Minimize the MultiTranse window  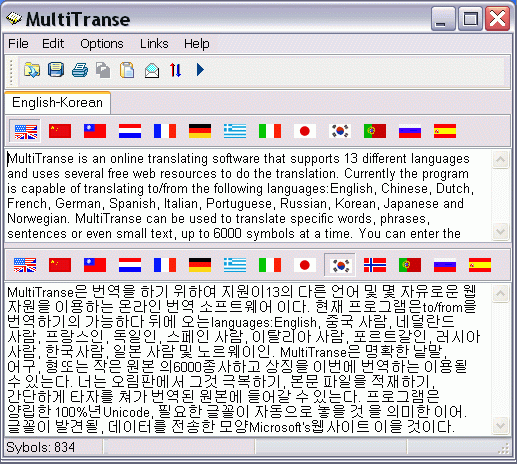tap(443, 19)
